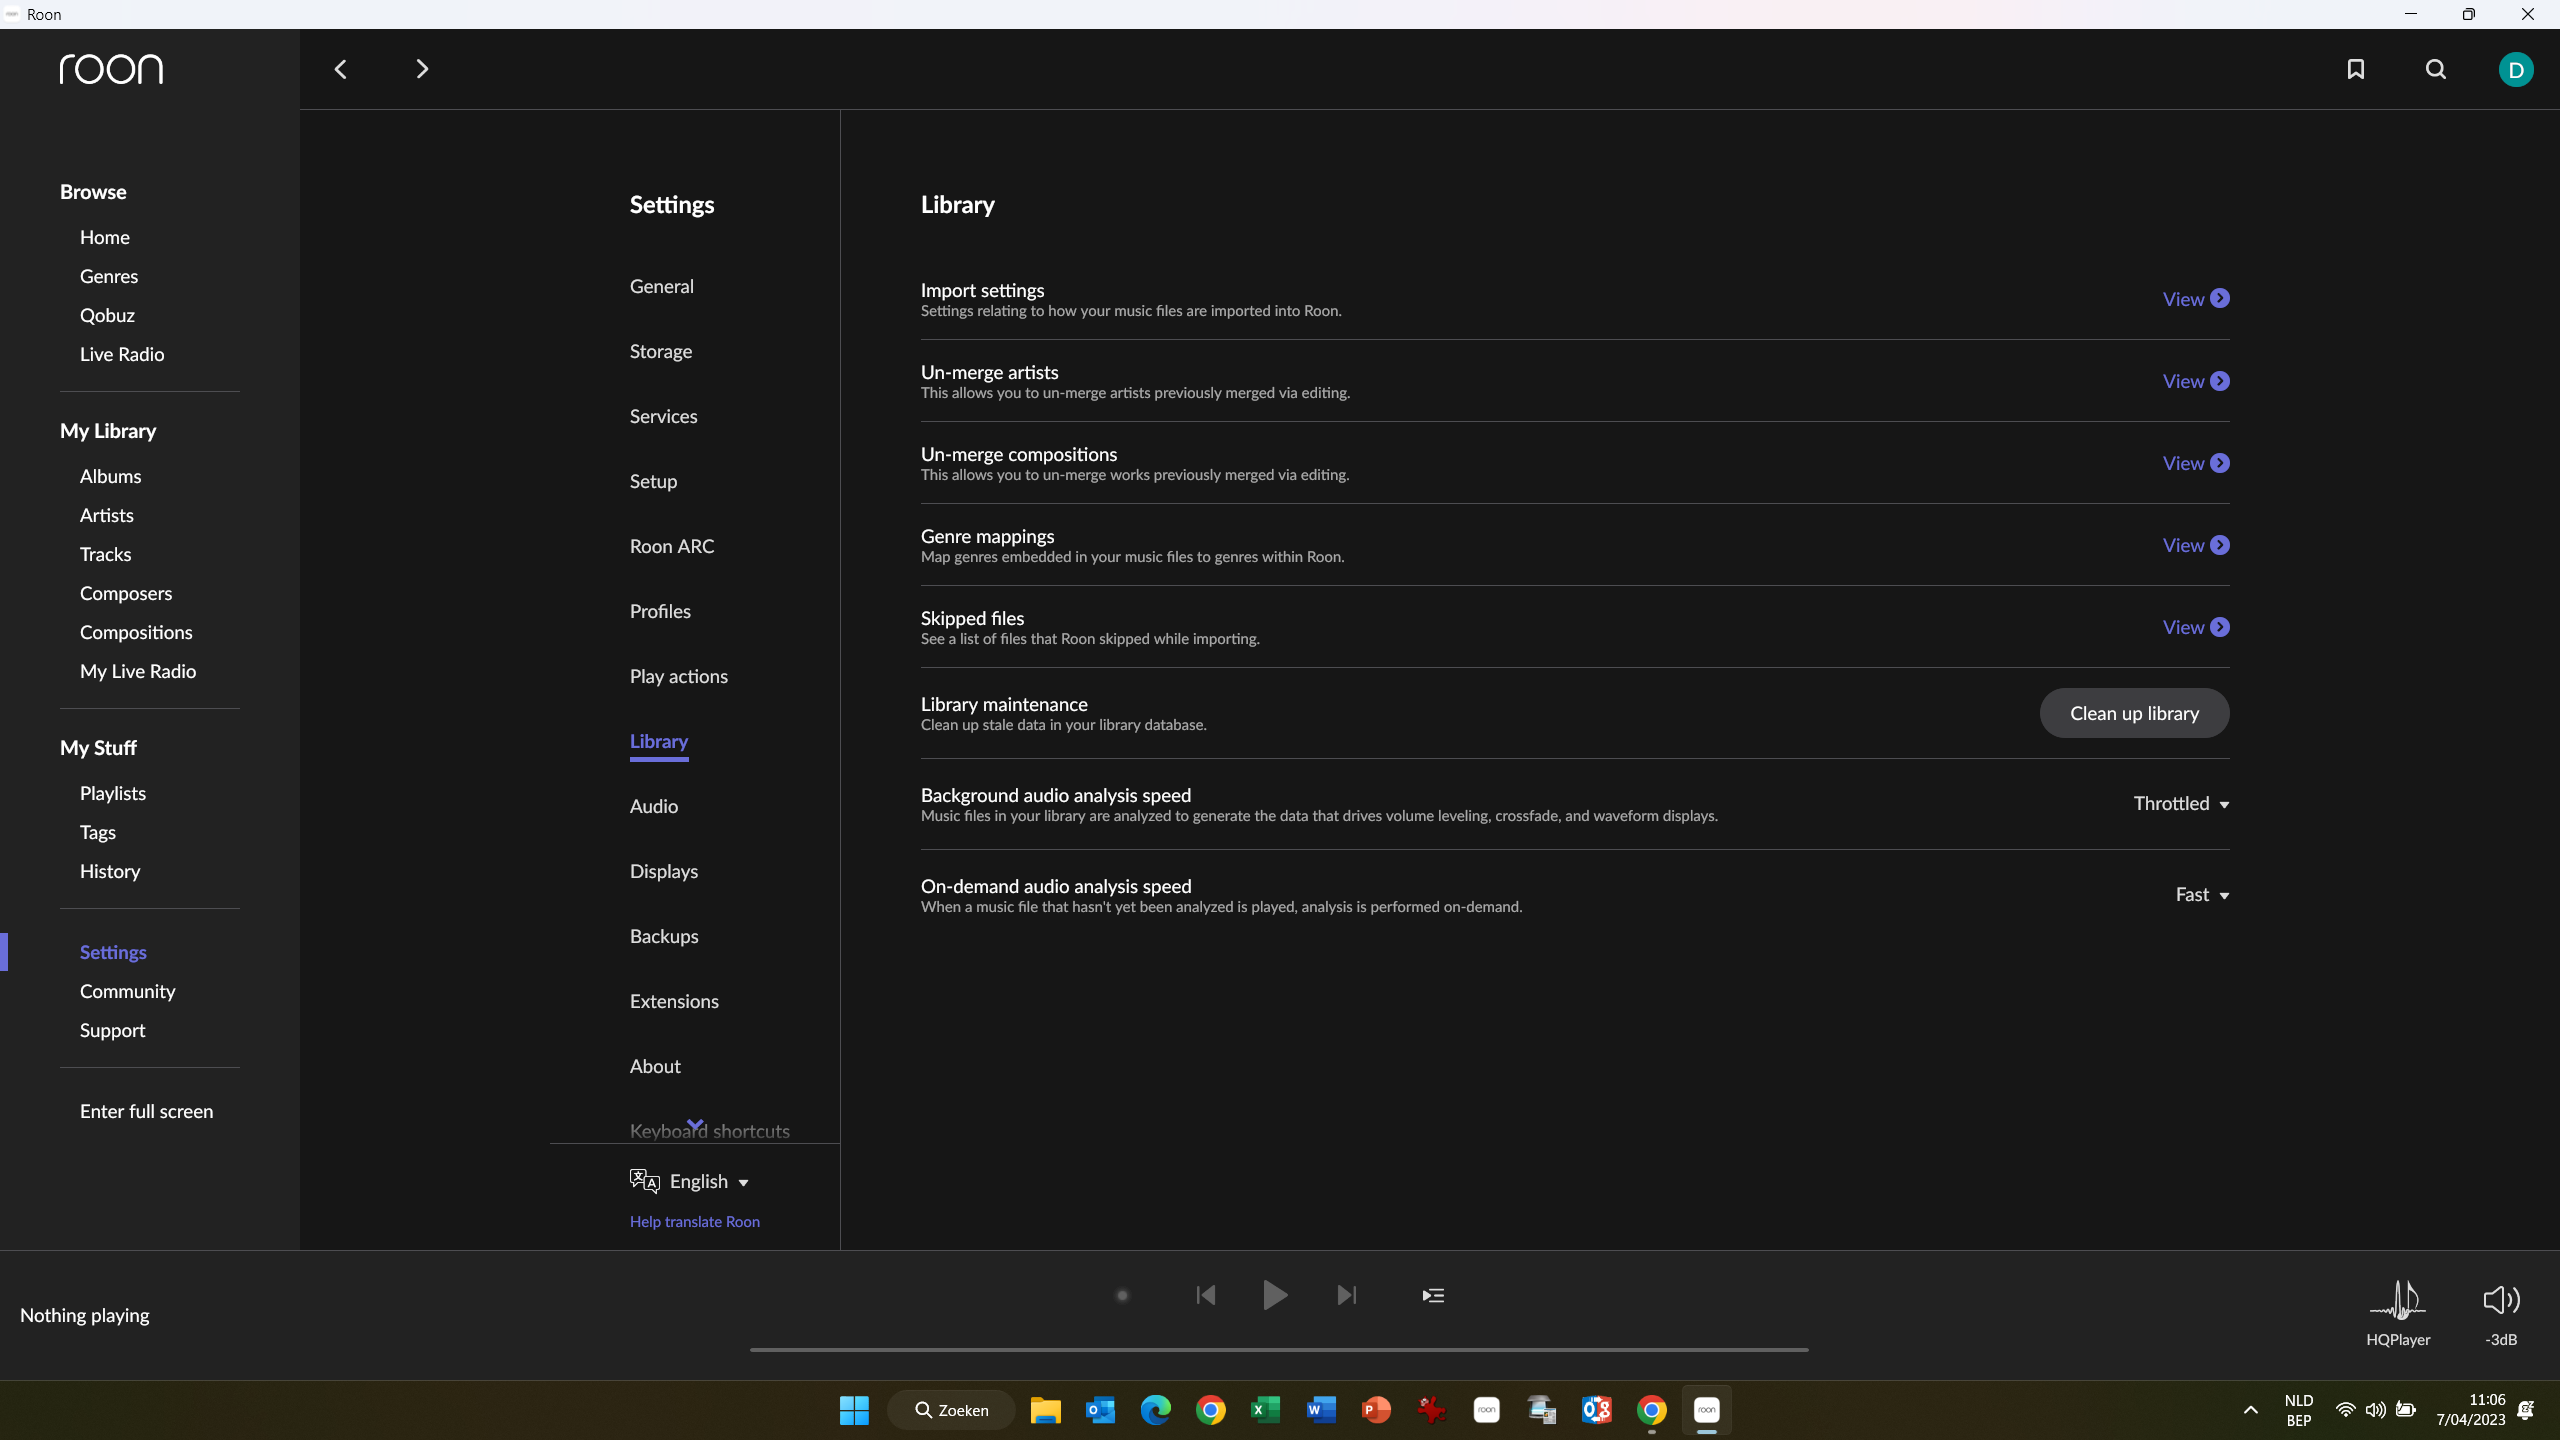The image size is (2560, 1440).
Task: Open On-demand analysis speed Fast dropdown
Action: (2201, 895)
